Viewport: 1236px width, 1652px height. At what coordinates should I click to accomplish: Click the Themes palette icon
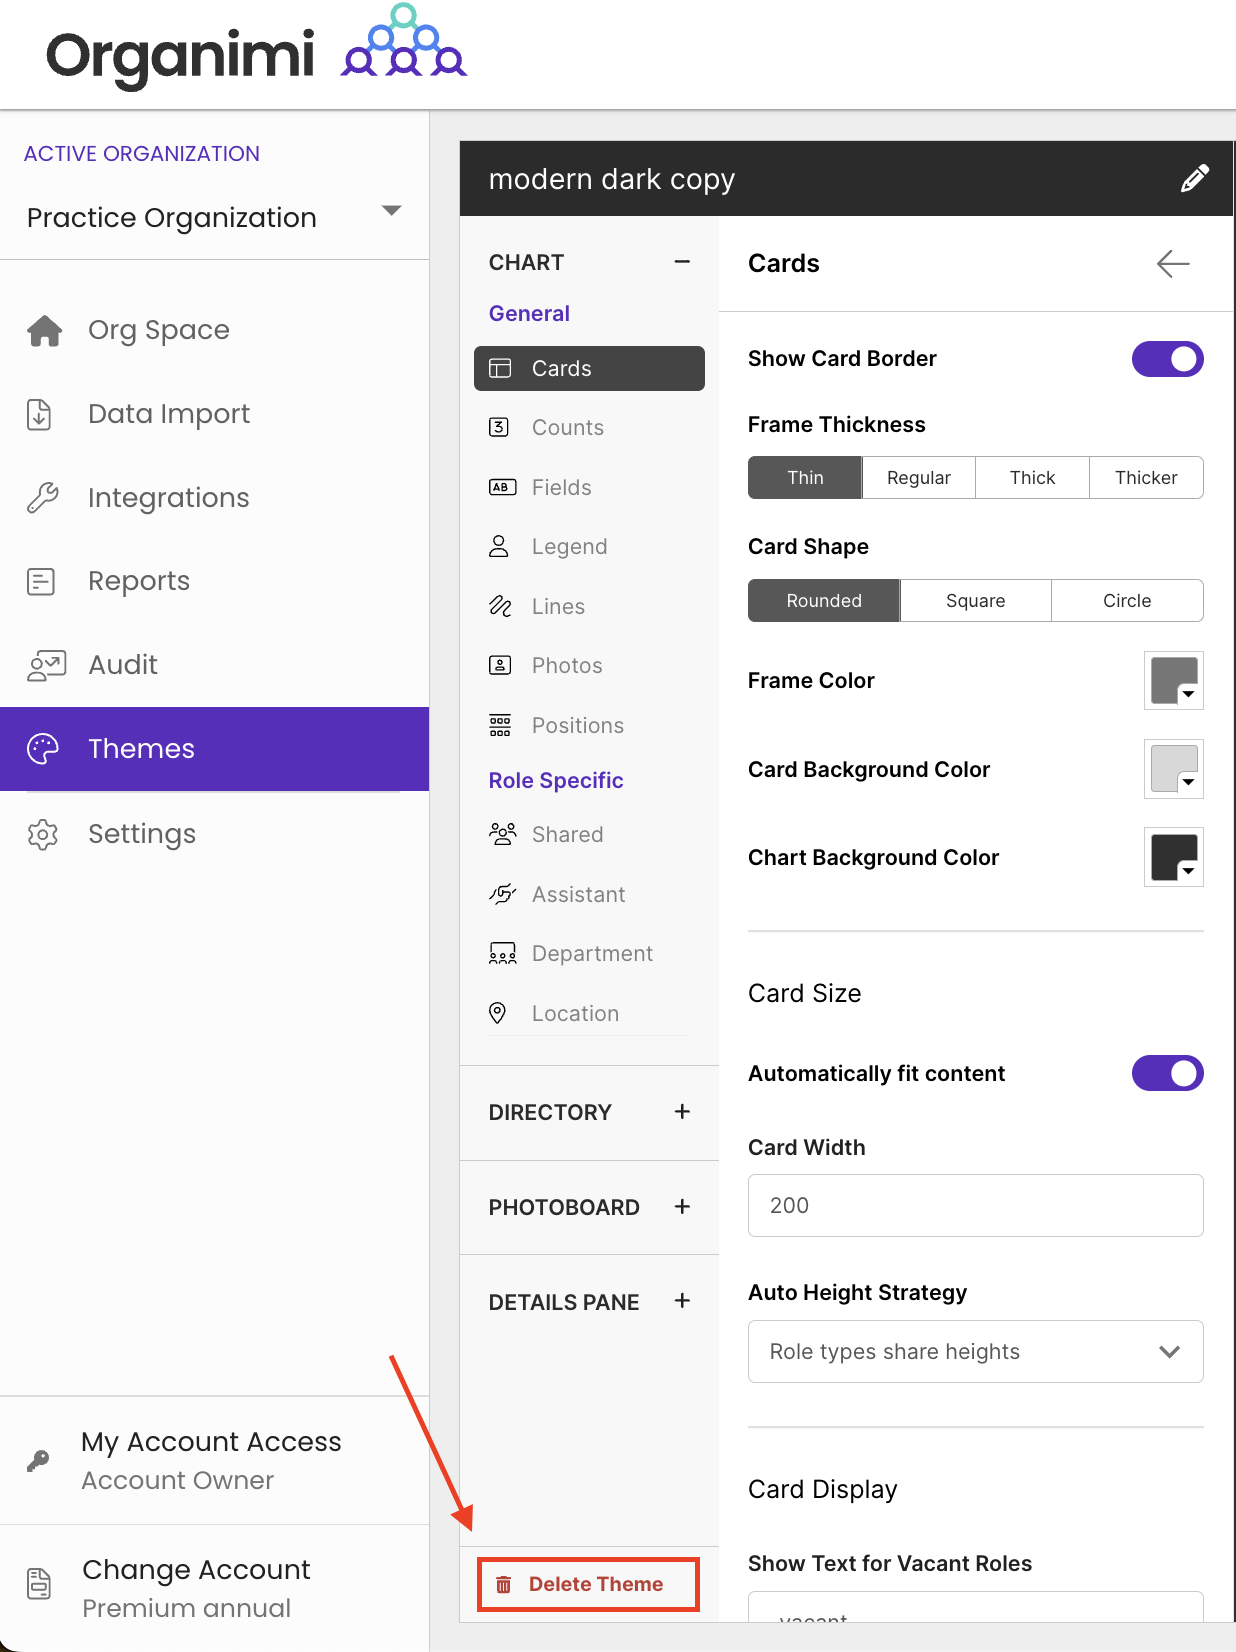[x=43, y=749]
